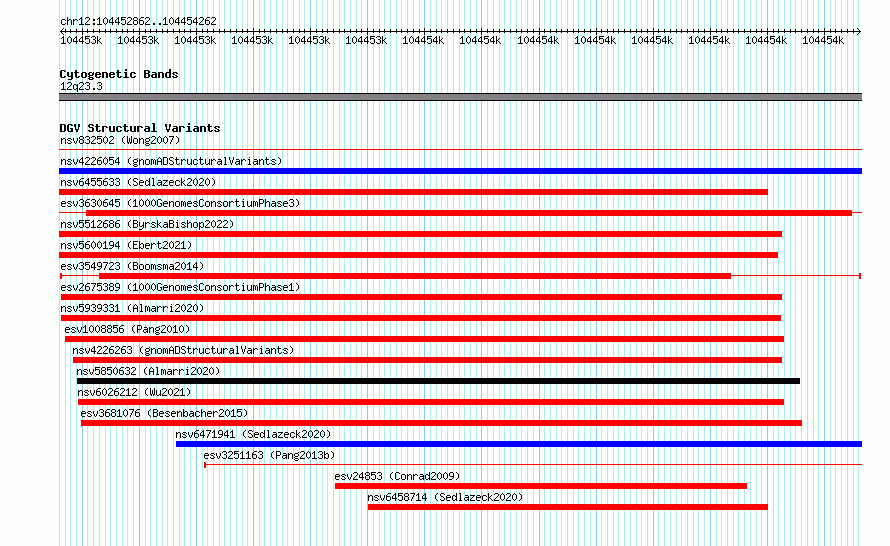The image size is (890, 546).
Task: Click the thin red nsv832502 line
Action: (460, 150)
